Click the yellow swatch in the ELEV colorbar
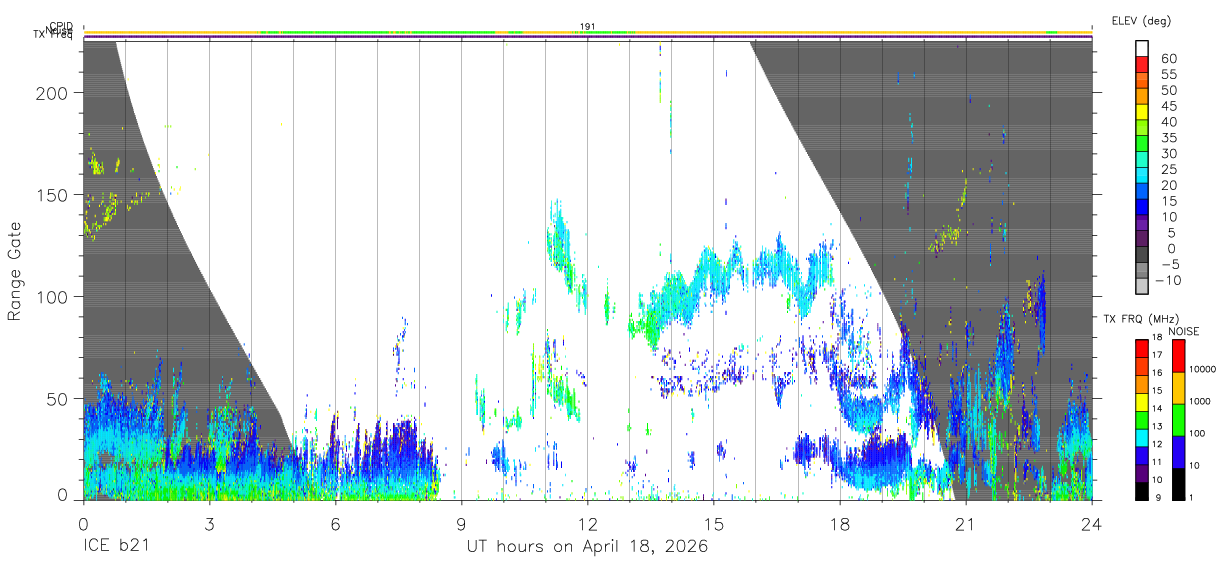 pos(1143,112)
